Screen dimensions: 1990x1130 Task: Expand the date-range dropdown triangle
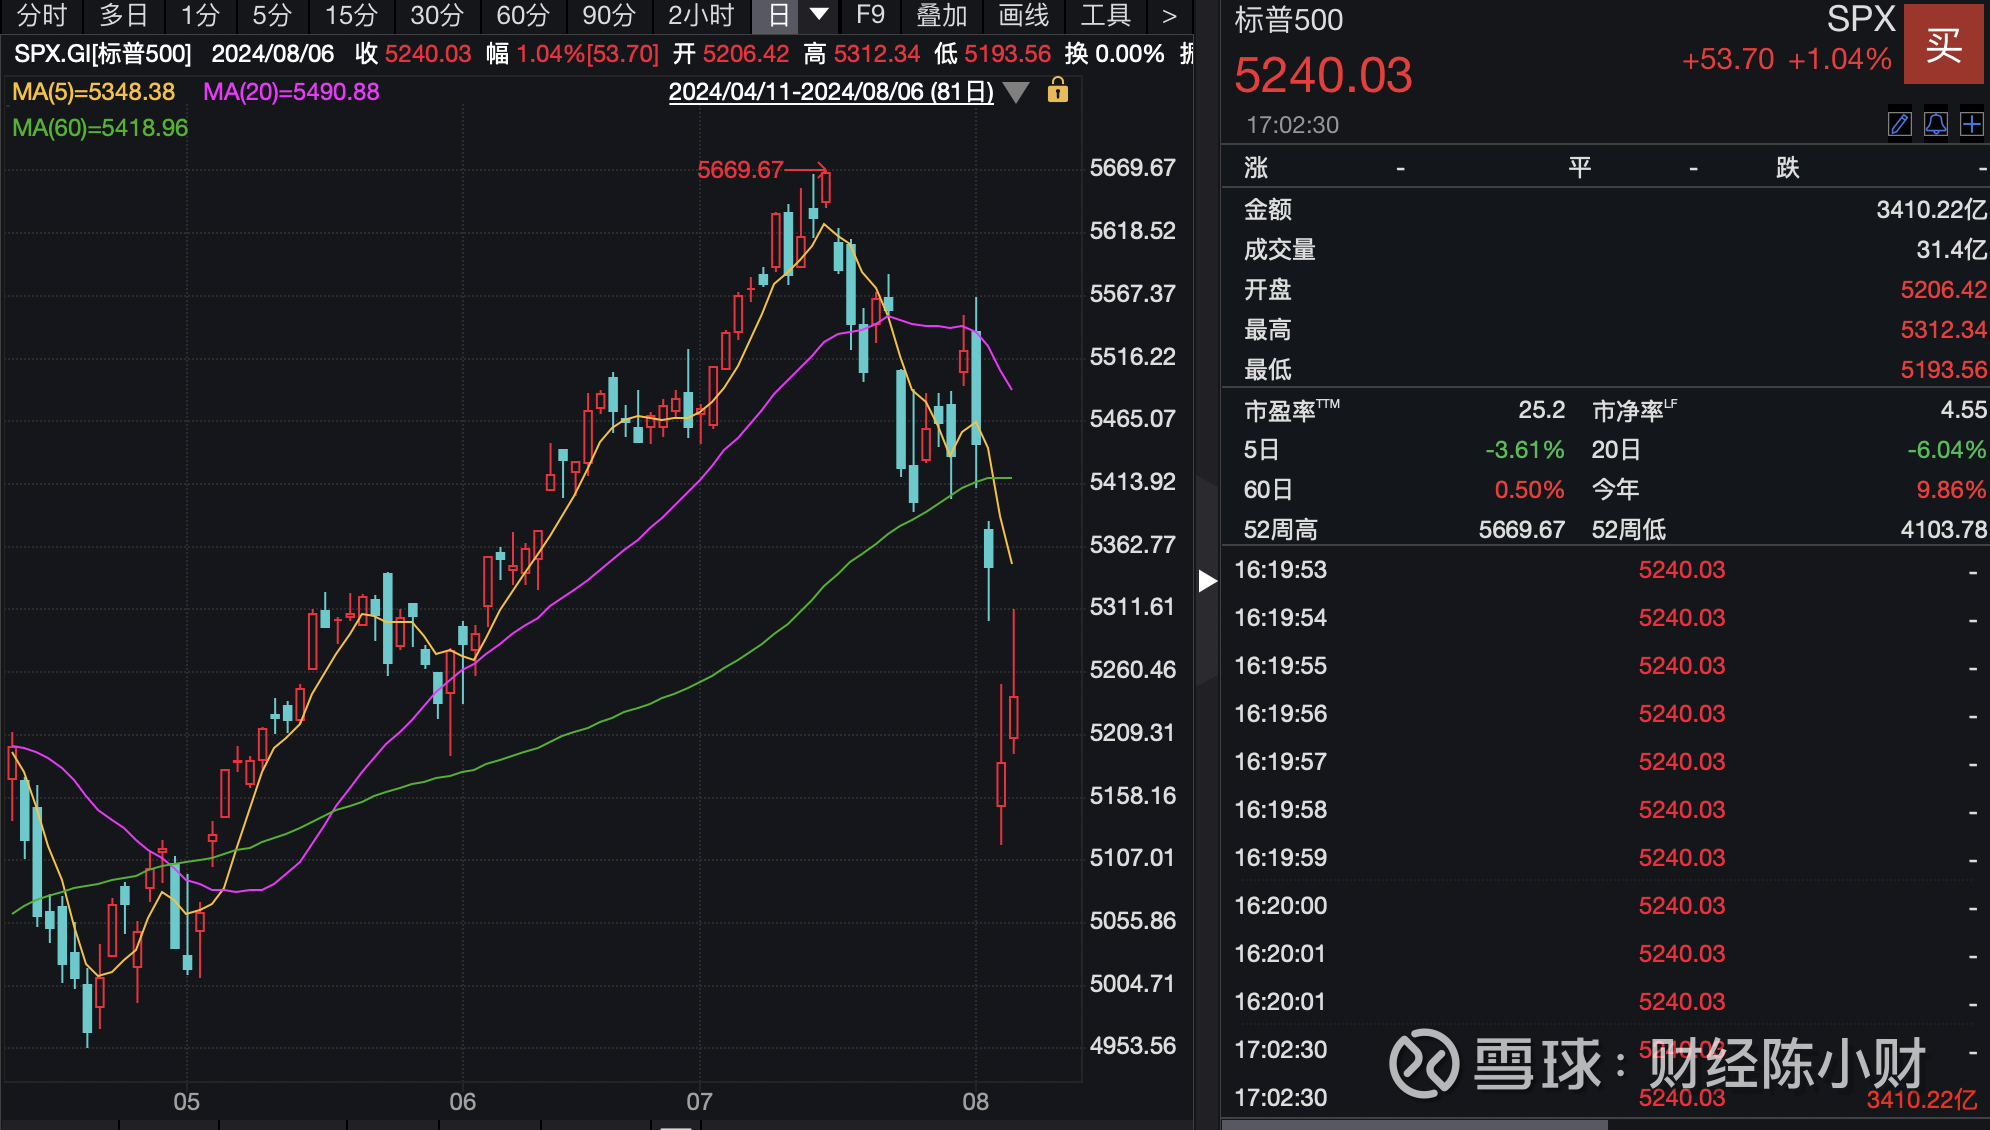tap(1016, 92)
